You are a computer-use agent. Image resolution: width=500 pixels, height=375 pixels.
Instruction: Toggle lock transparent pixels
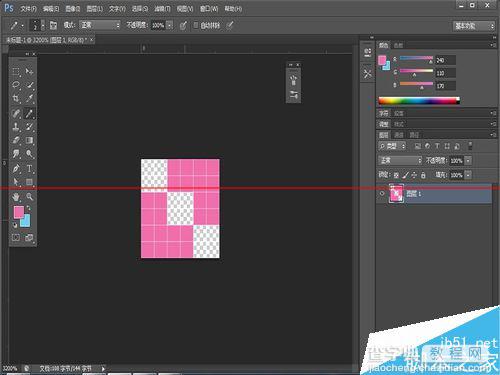396,175
